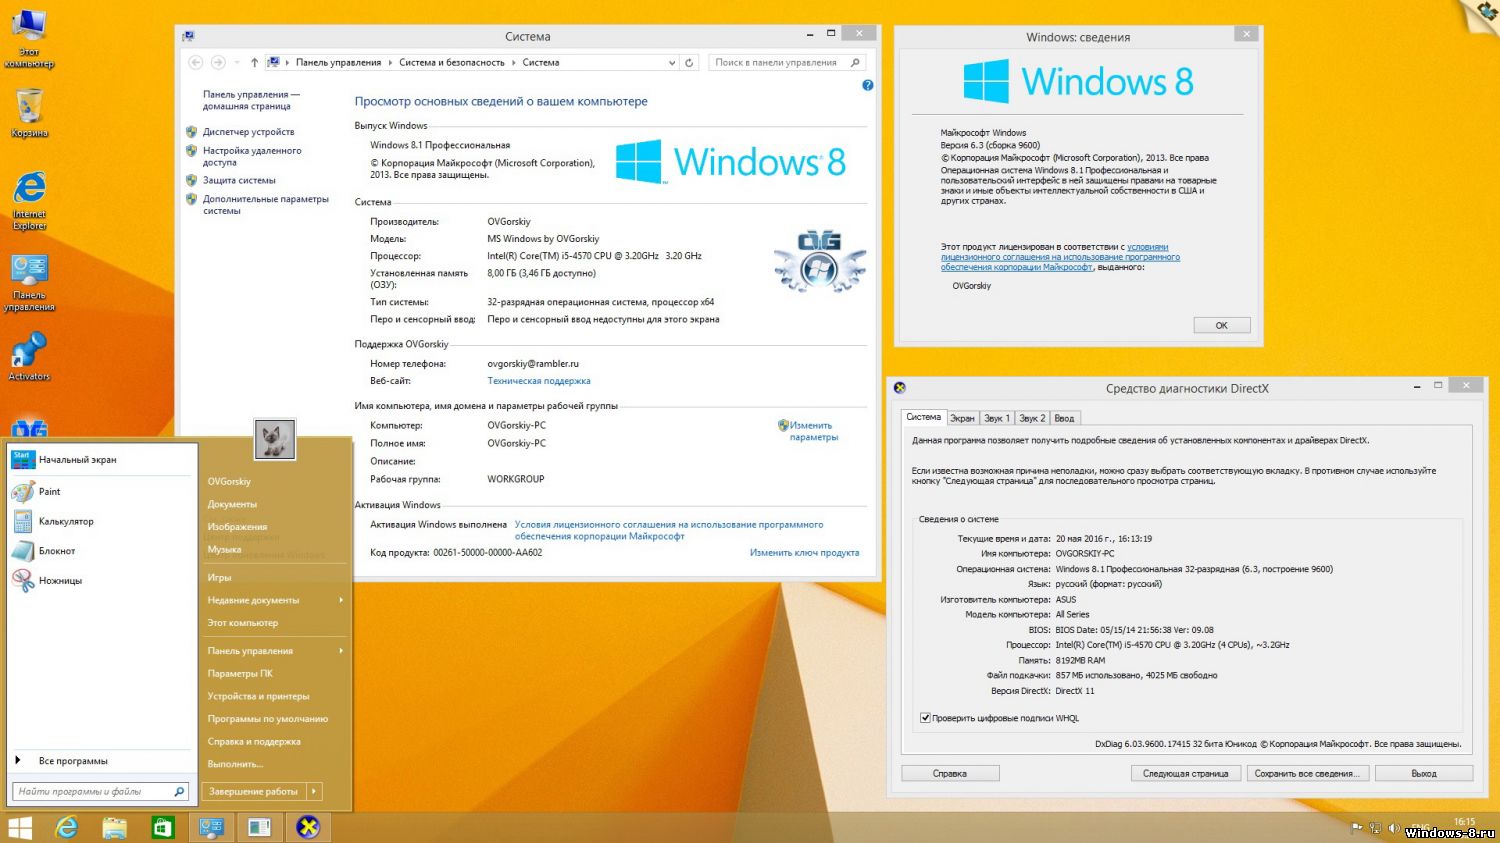This screenshot has width=1500, height=843.
Task: Open Internet Explorer desktop shortcut
Action: [29, 200]
